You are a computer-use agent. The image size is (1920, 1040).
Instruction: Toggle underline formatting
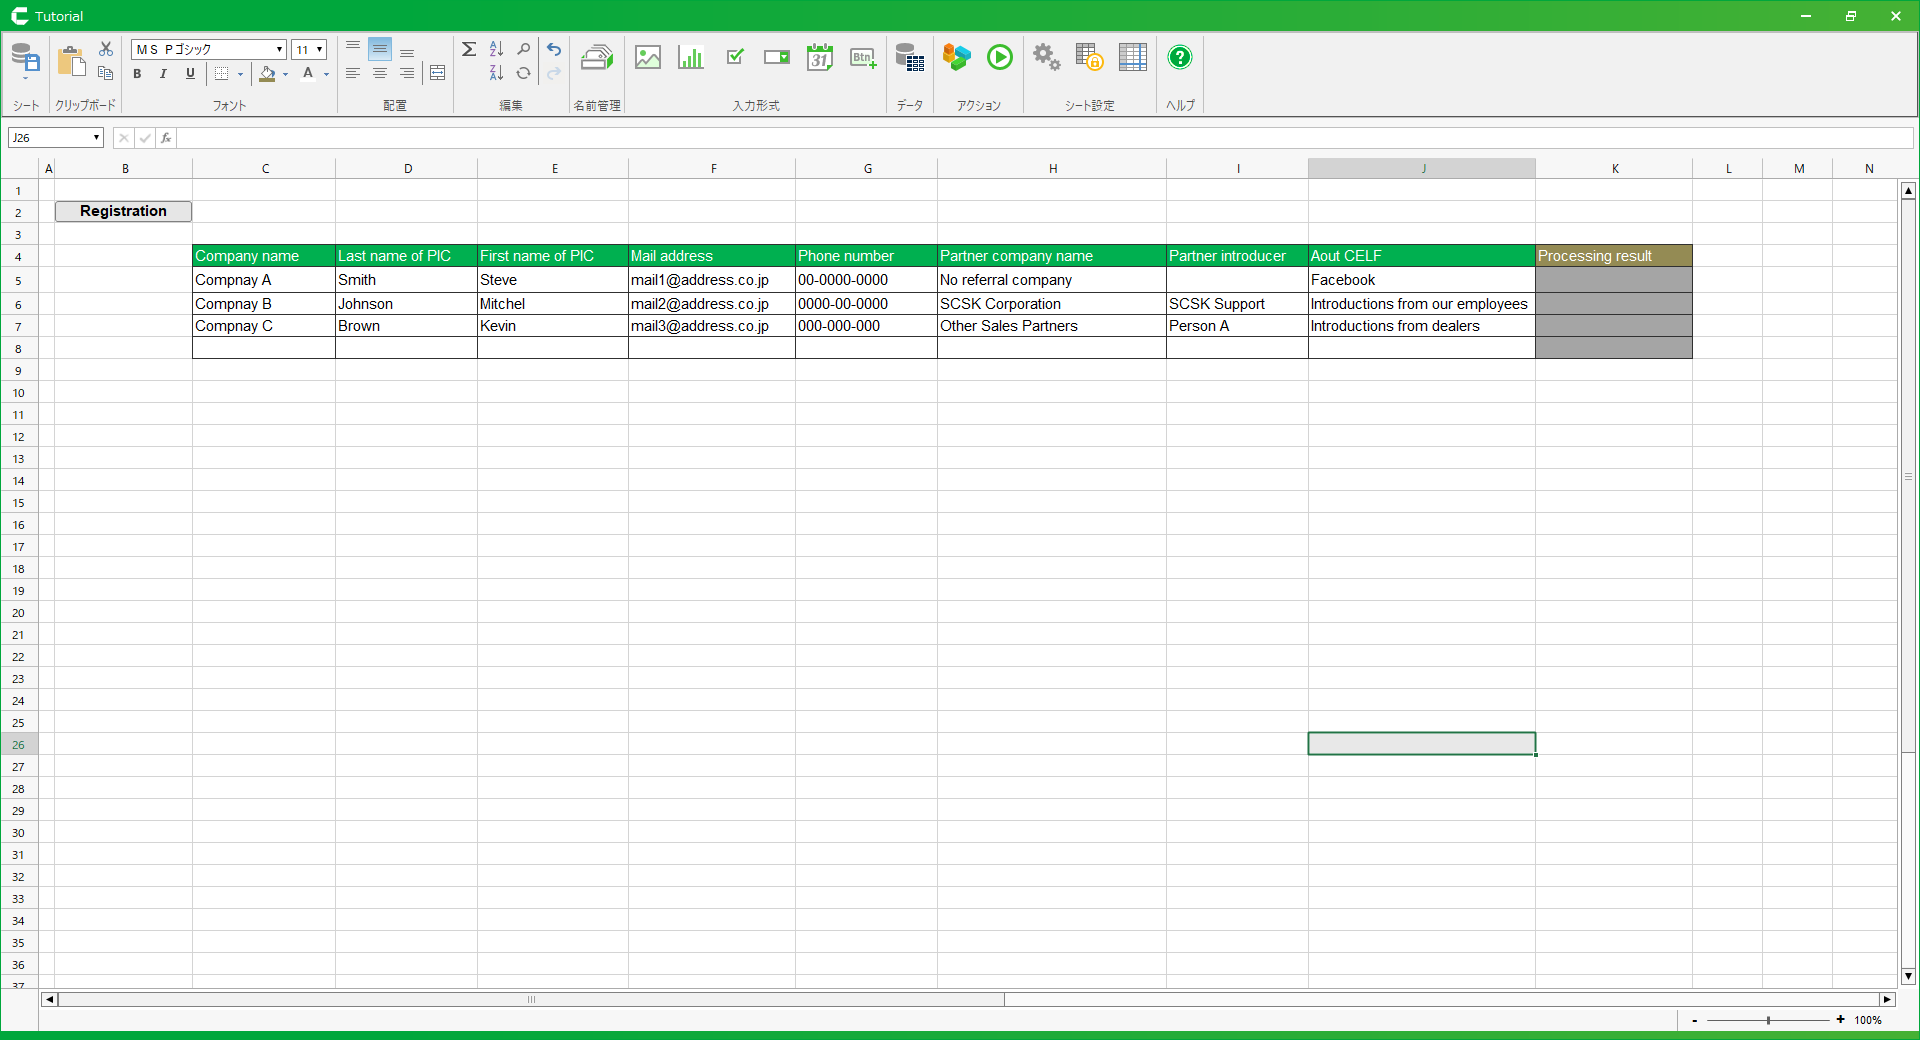(190, 74)
